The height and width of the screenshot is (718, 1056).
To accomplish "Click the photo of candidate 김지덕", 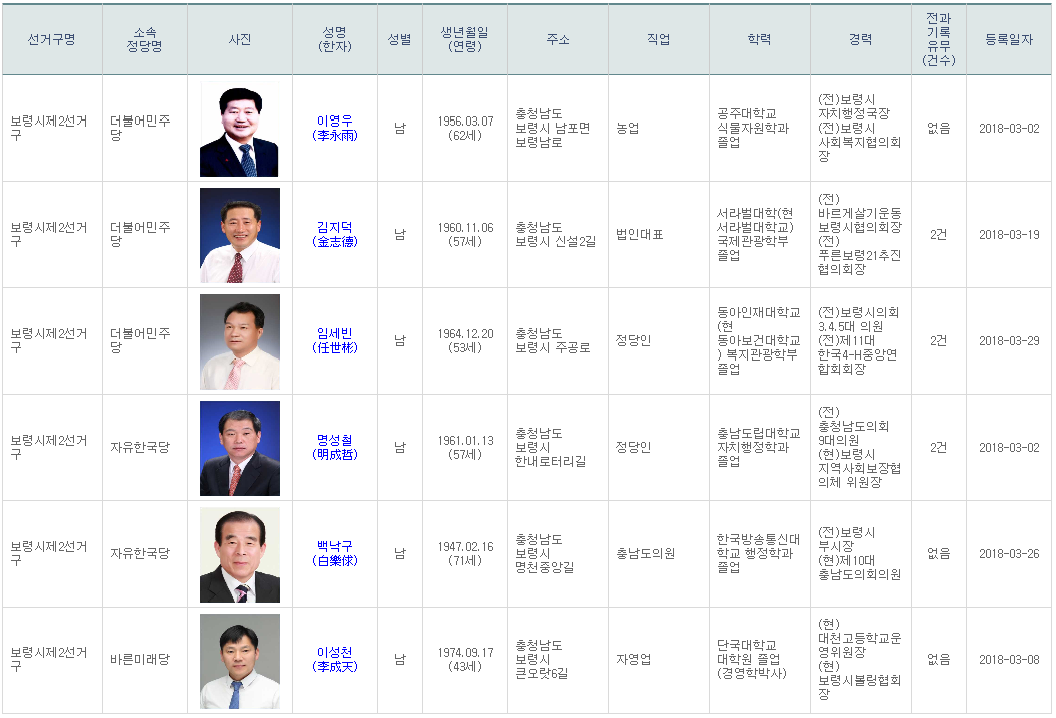I will pyautogui.click(x=240, y=235).
